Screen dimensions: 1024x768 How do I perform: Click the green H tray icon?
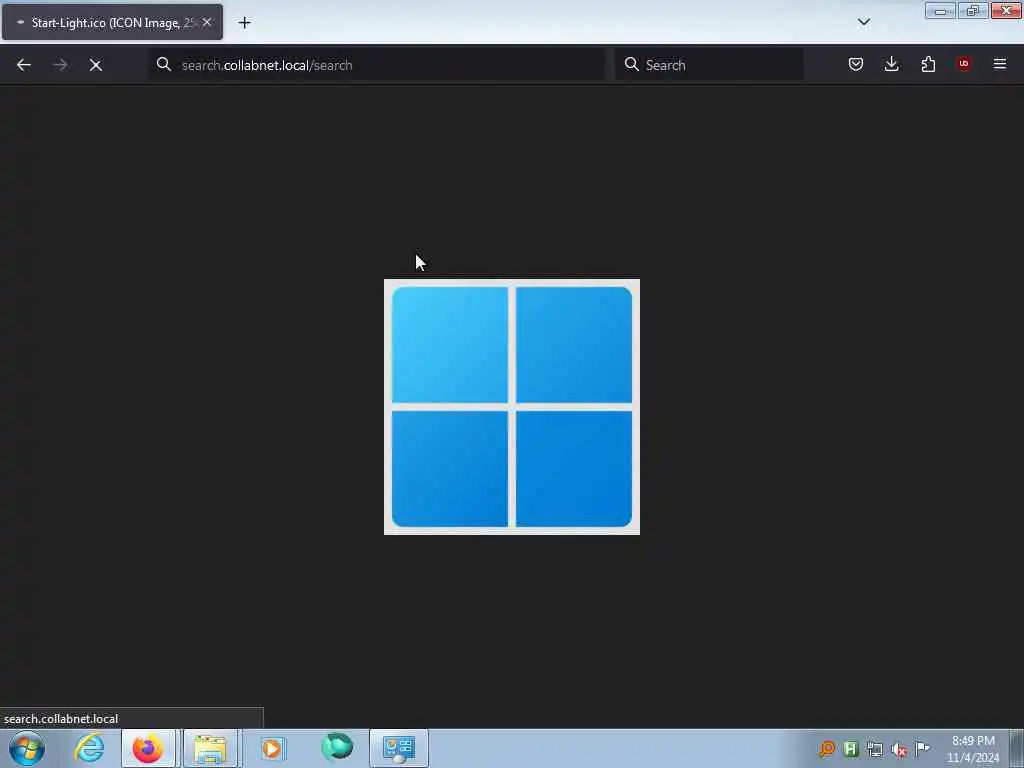click(x=851, y=748)
